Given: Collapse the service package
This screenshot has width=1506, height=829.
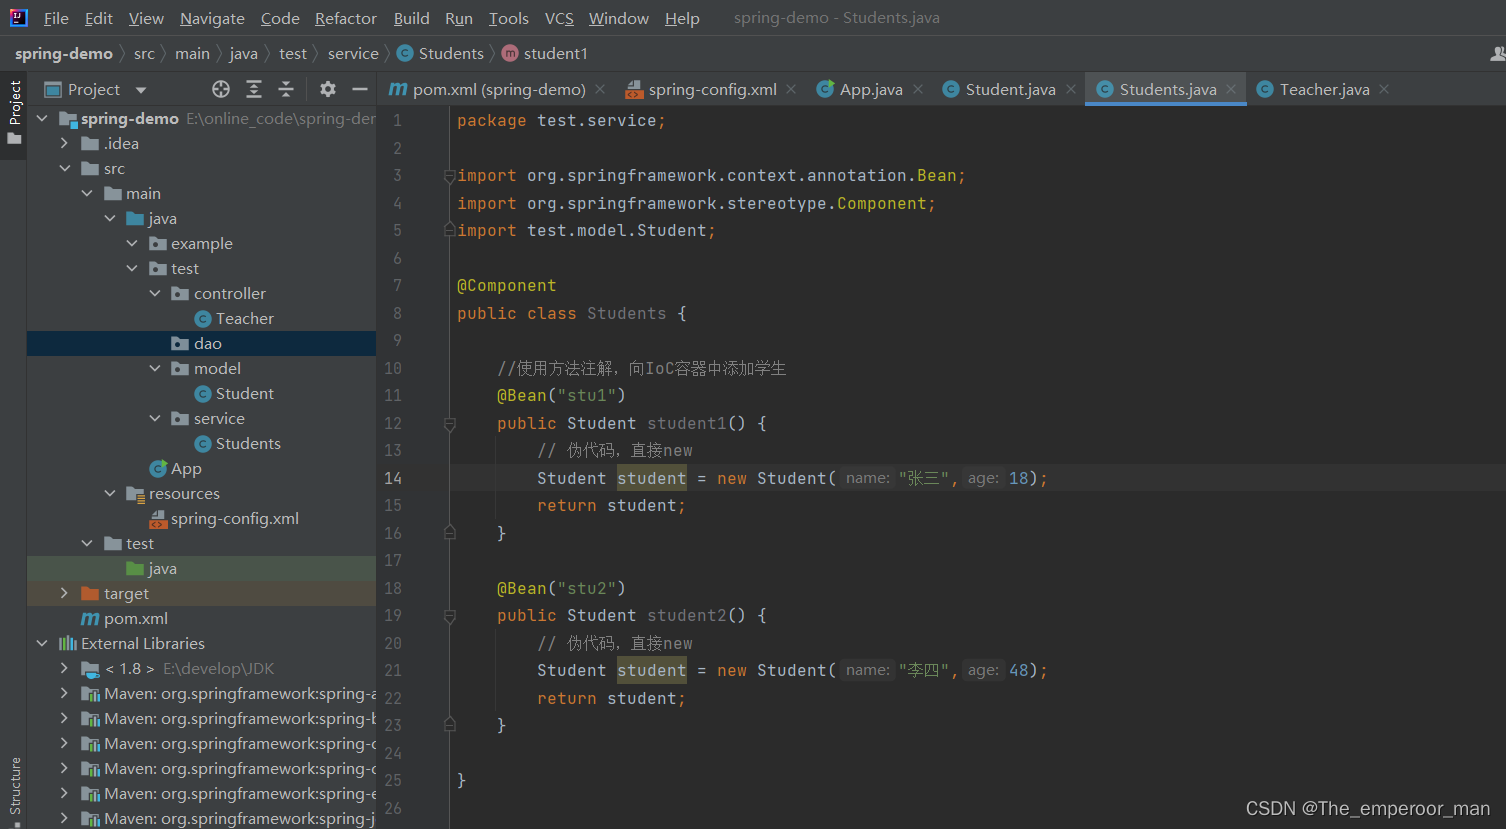Looking at the screenshot, I should (x=155, y=418).
